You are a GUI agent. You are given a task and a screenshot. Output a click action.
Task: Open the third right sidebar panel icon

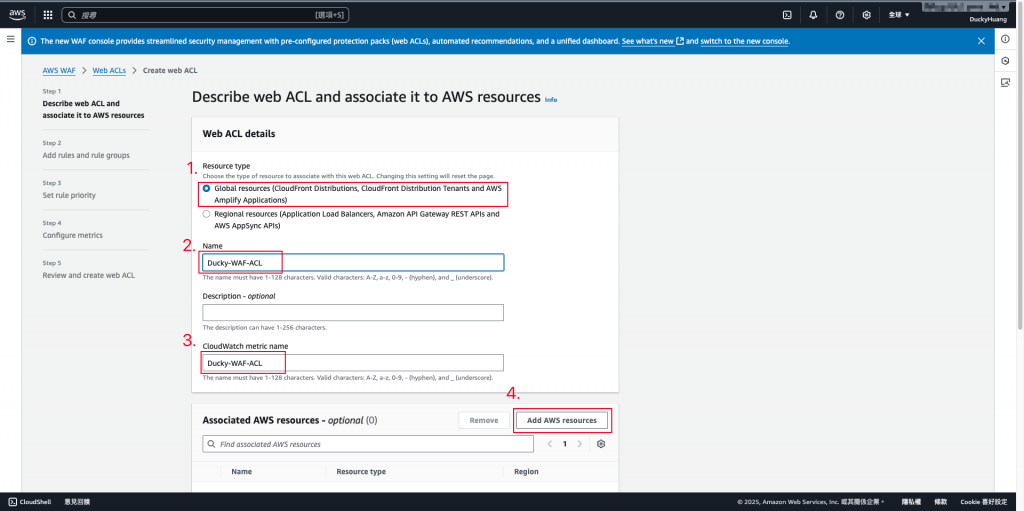pos(1005,82)
